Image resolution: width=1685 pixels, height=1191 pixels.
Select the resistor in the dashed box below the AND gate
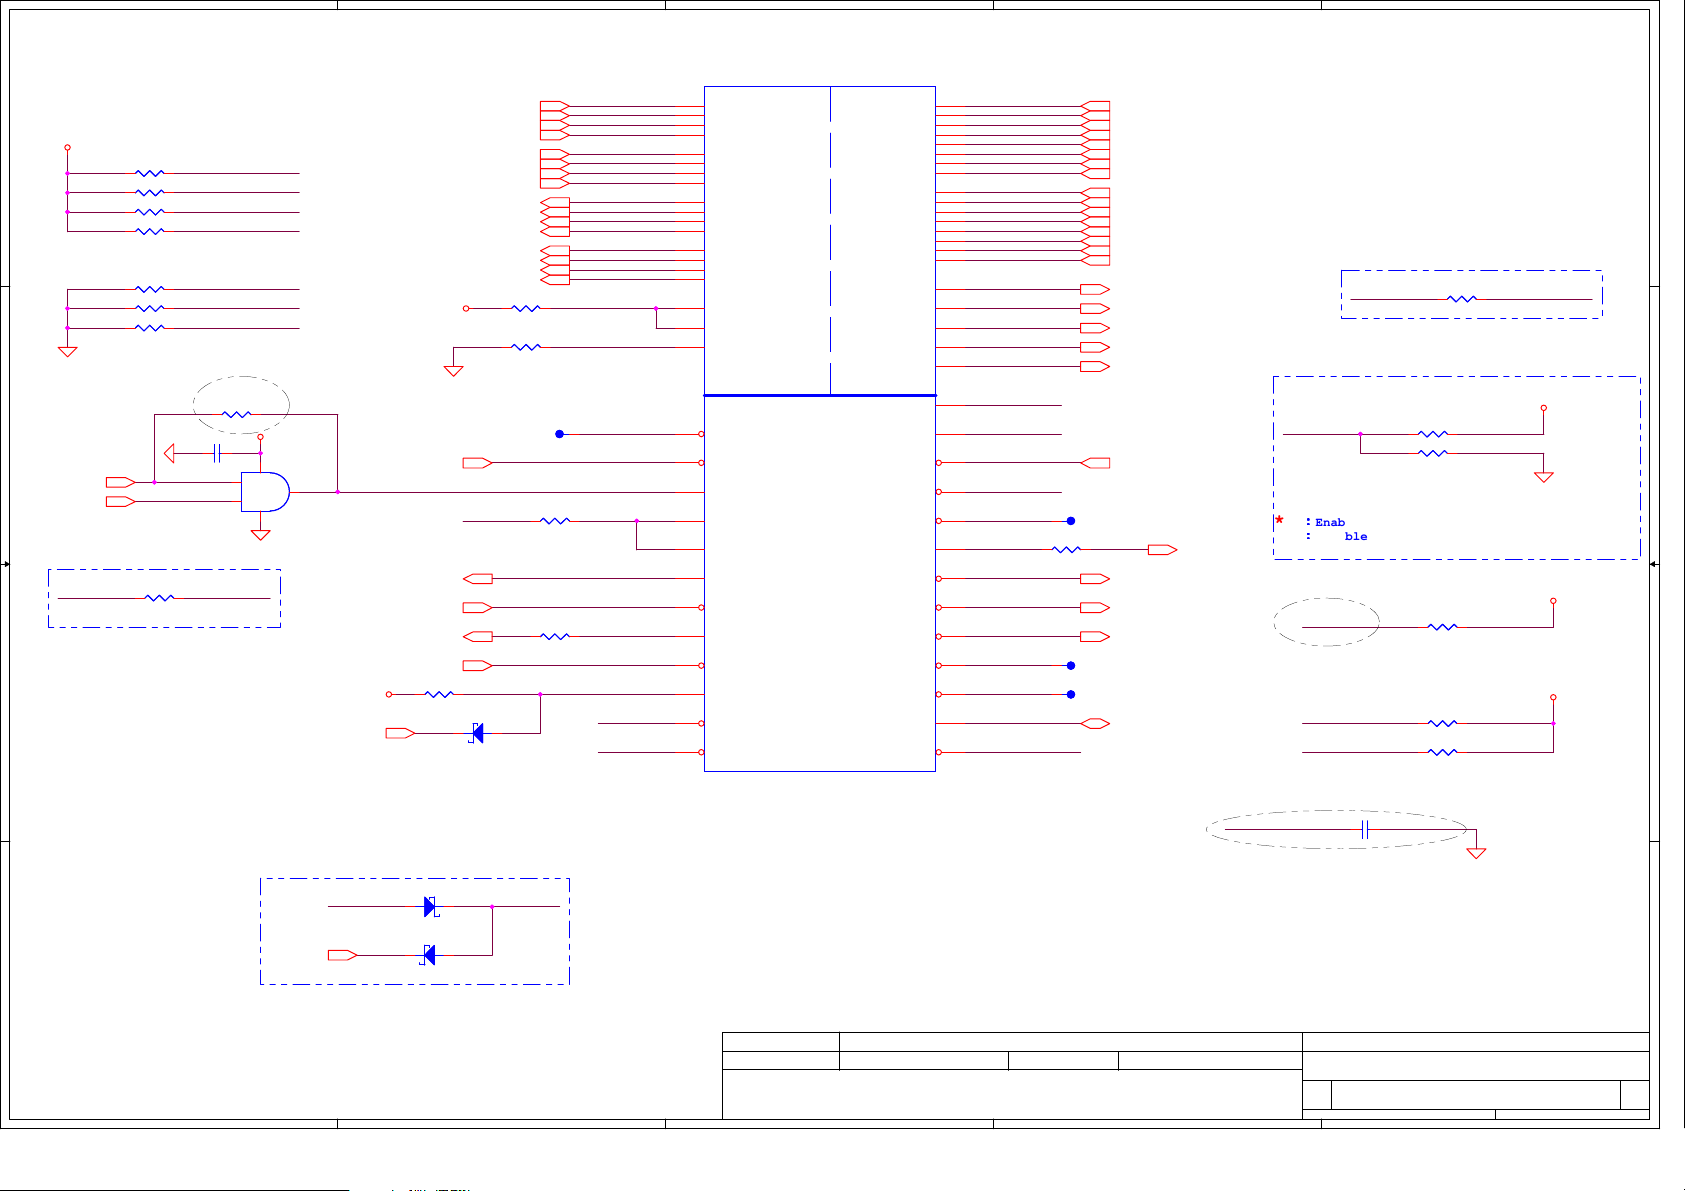(x=160, y=598)
